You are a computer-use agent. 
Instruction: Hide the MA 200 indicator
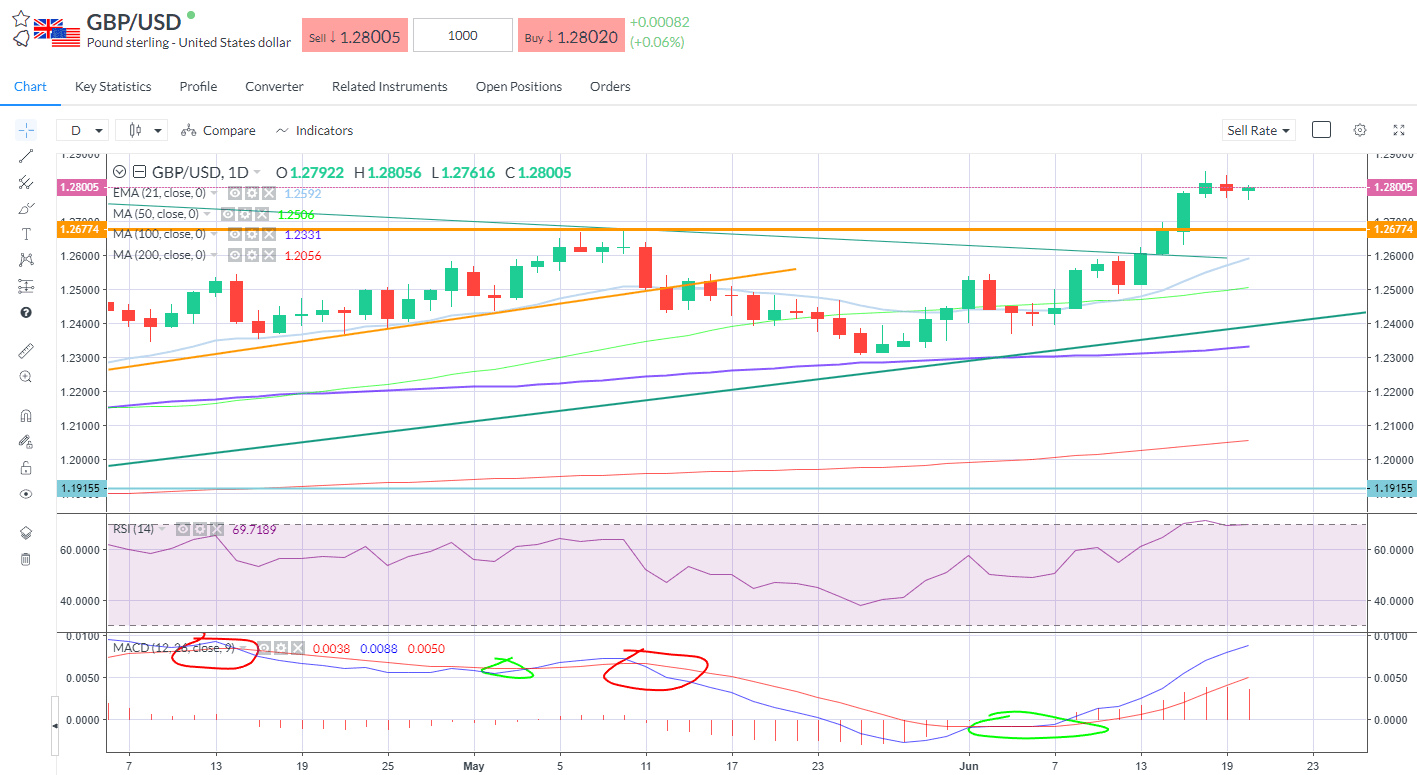pyautogui.click(x=235, y=255)
